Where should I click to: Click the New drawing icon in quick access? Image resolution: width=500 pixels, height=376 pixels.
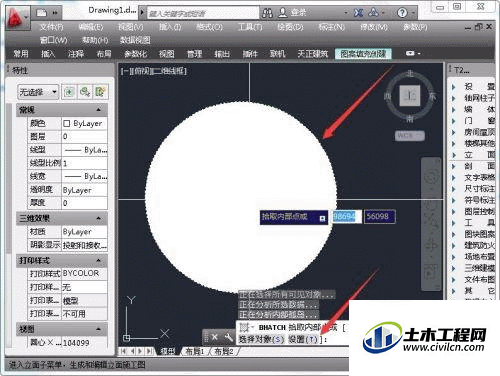click(42, 13)
